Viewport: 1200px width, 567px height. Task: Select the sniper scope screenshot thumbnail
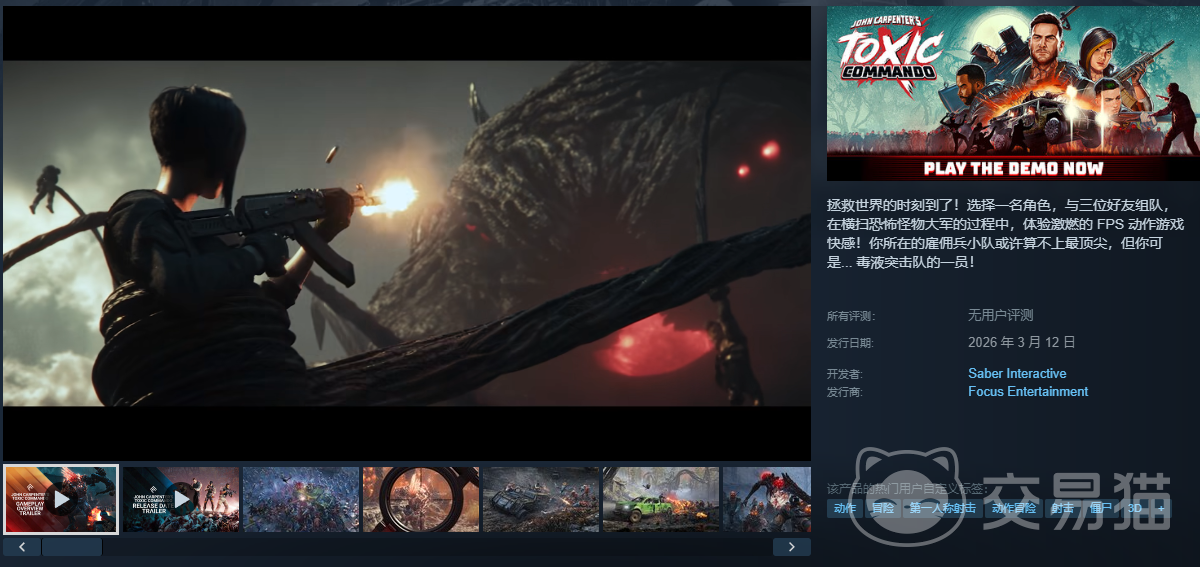421,498
